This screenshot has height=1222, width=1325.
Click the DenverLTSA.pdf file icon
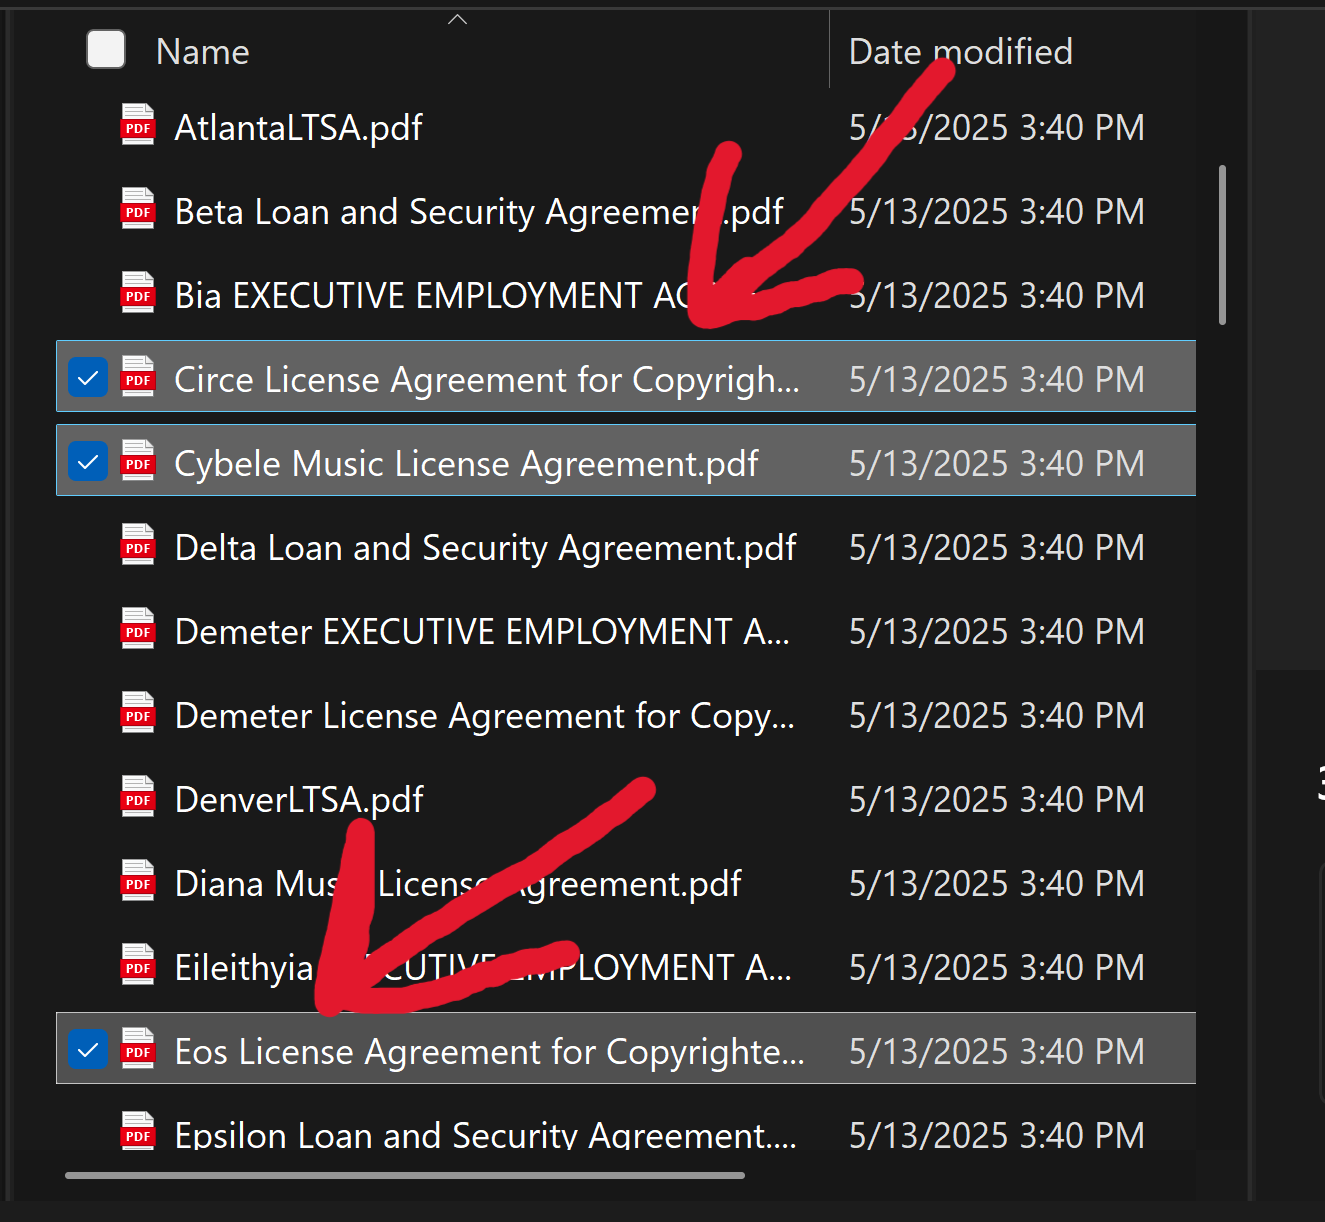(138, 798)
